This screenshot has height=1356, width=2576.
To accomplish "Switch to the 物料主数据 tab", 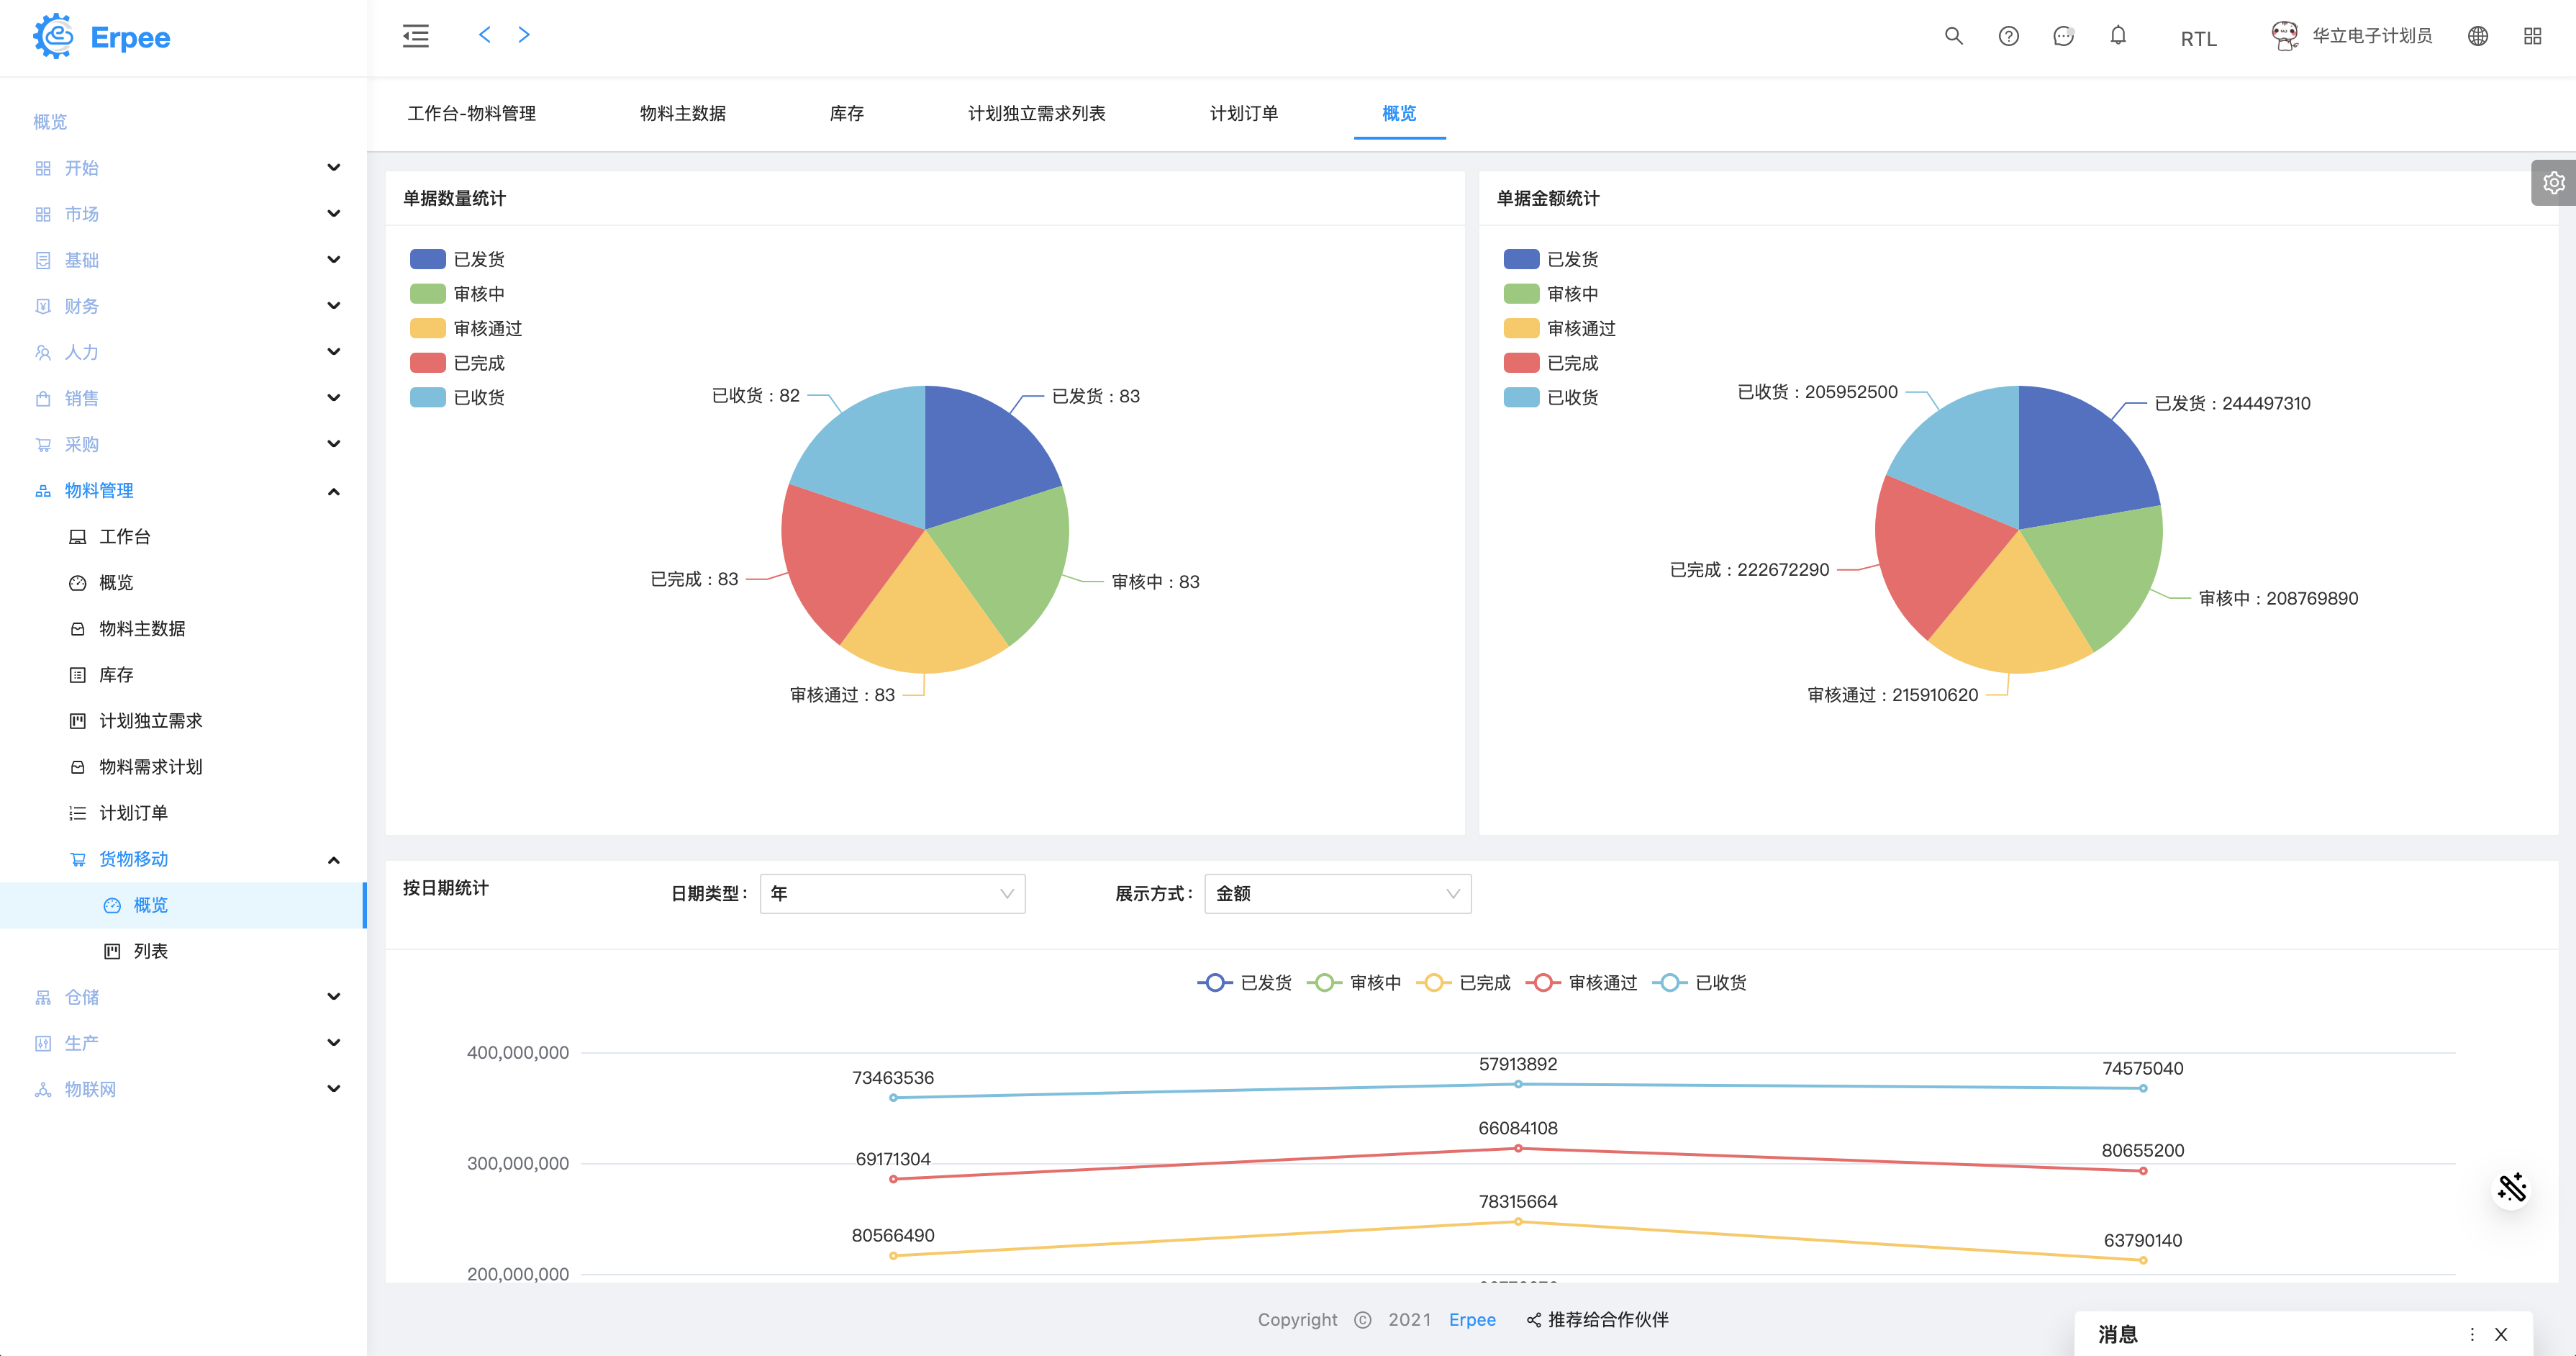I will pos(683,114).
